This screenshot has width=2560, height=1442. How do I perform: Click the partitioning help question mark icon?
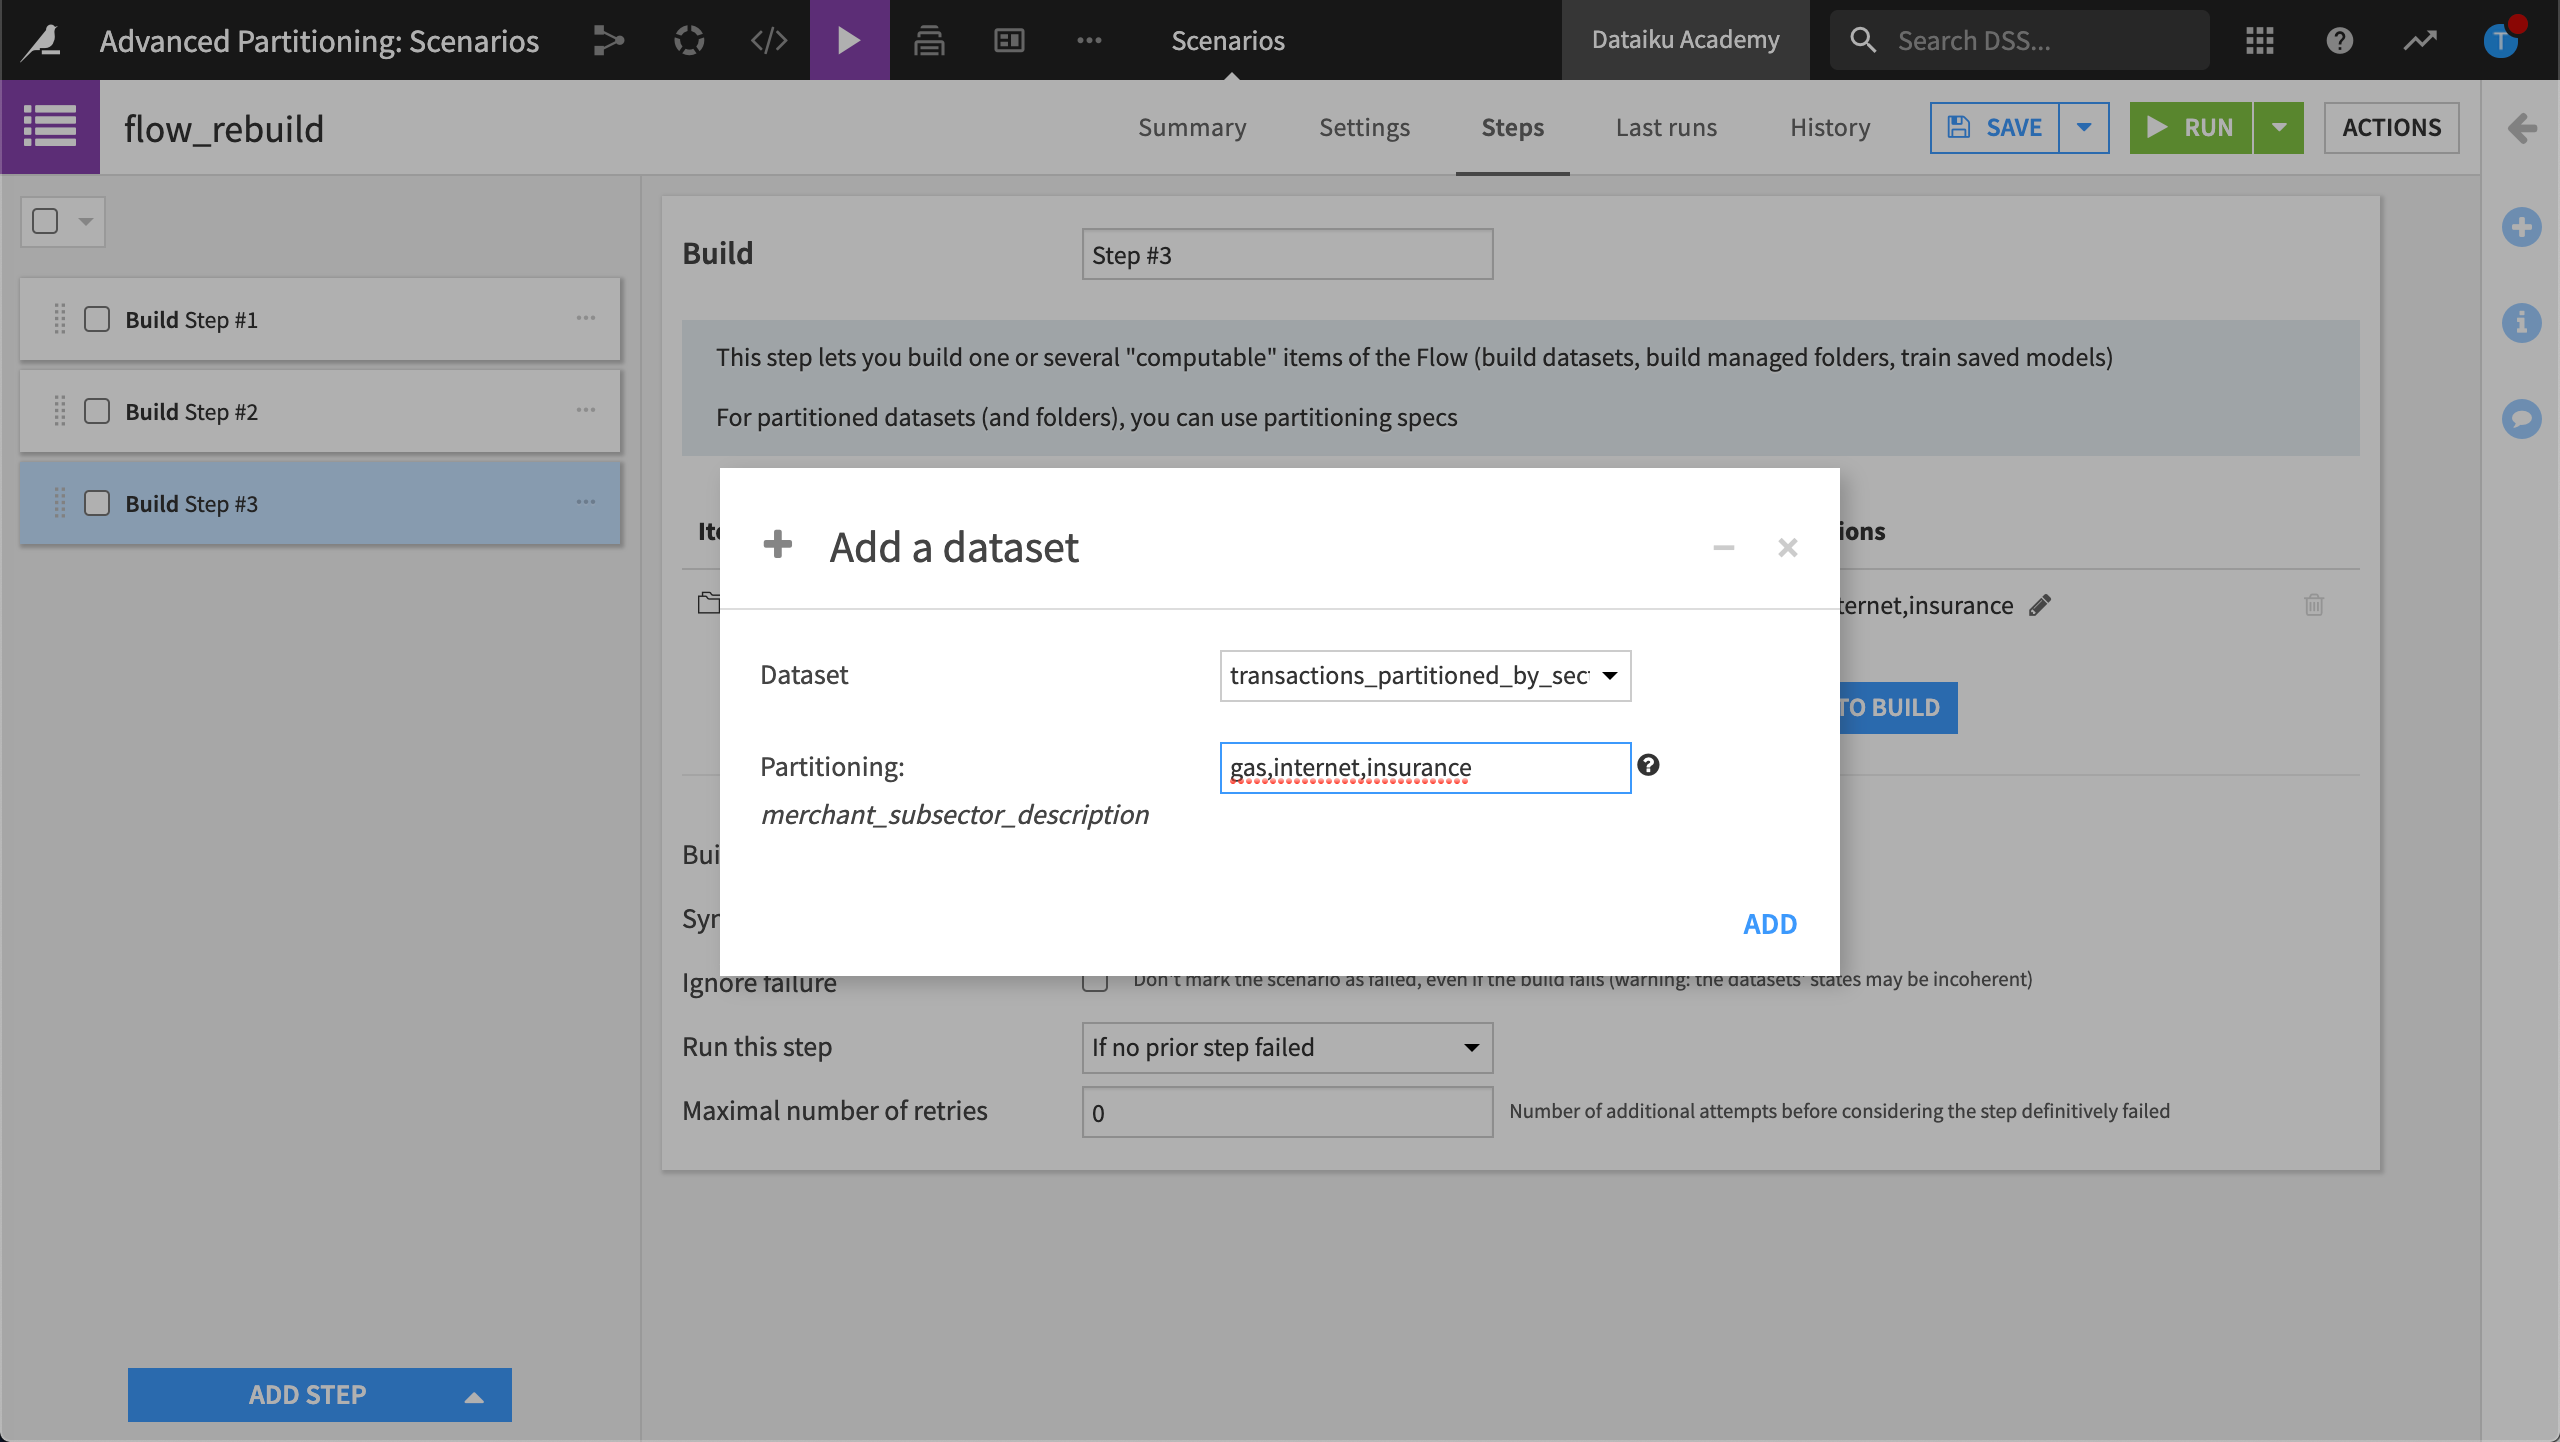pyautogui.click(x=1648, y=765)
